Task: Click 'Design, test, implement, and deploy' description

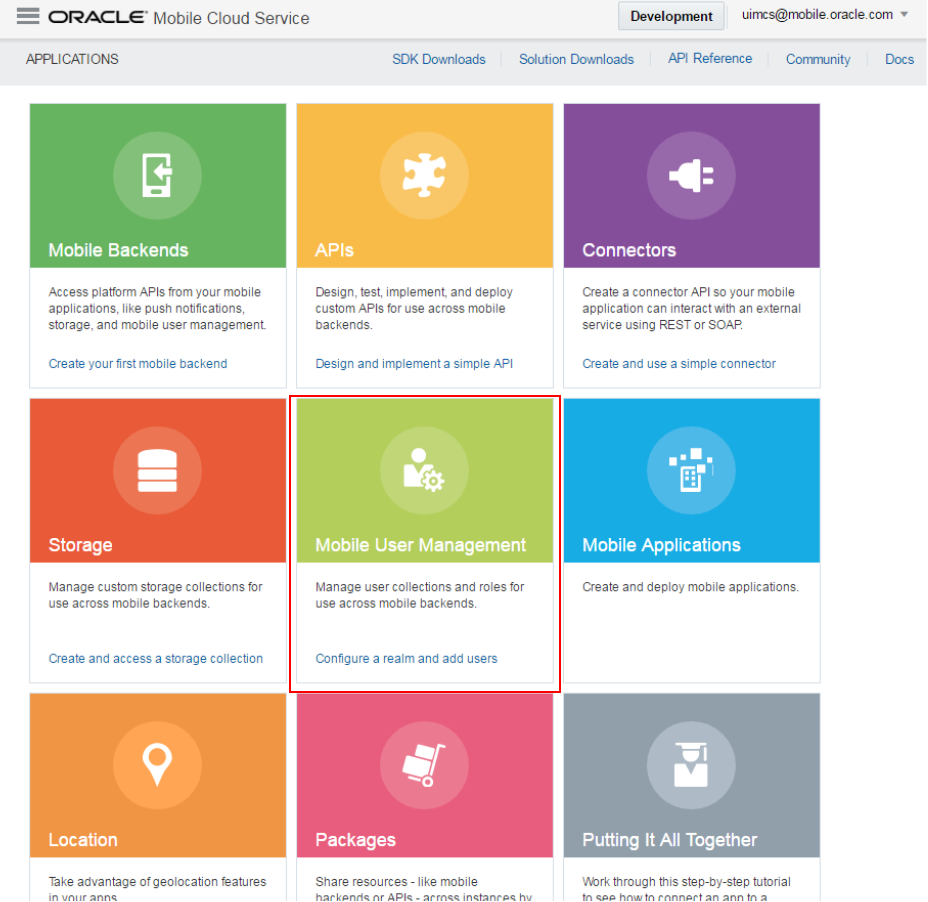Action: tap(414, 308)
